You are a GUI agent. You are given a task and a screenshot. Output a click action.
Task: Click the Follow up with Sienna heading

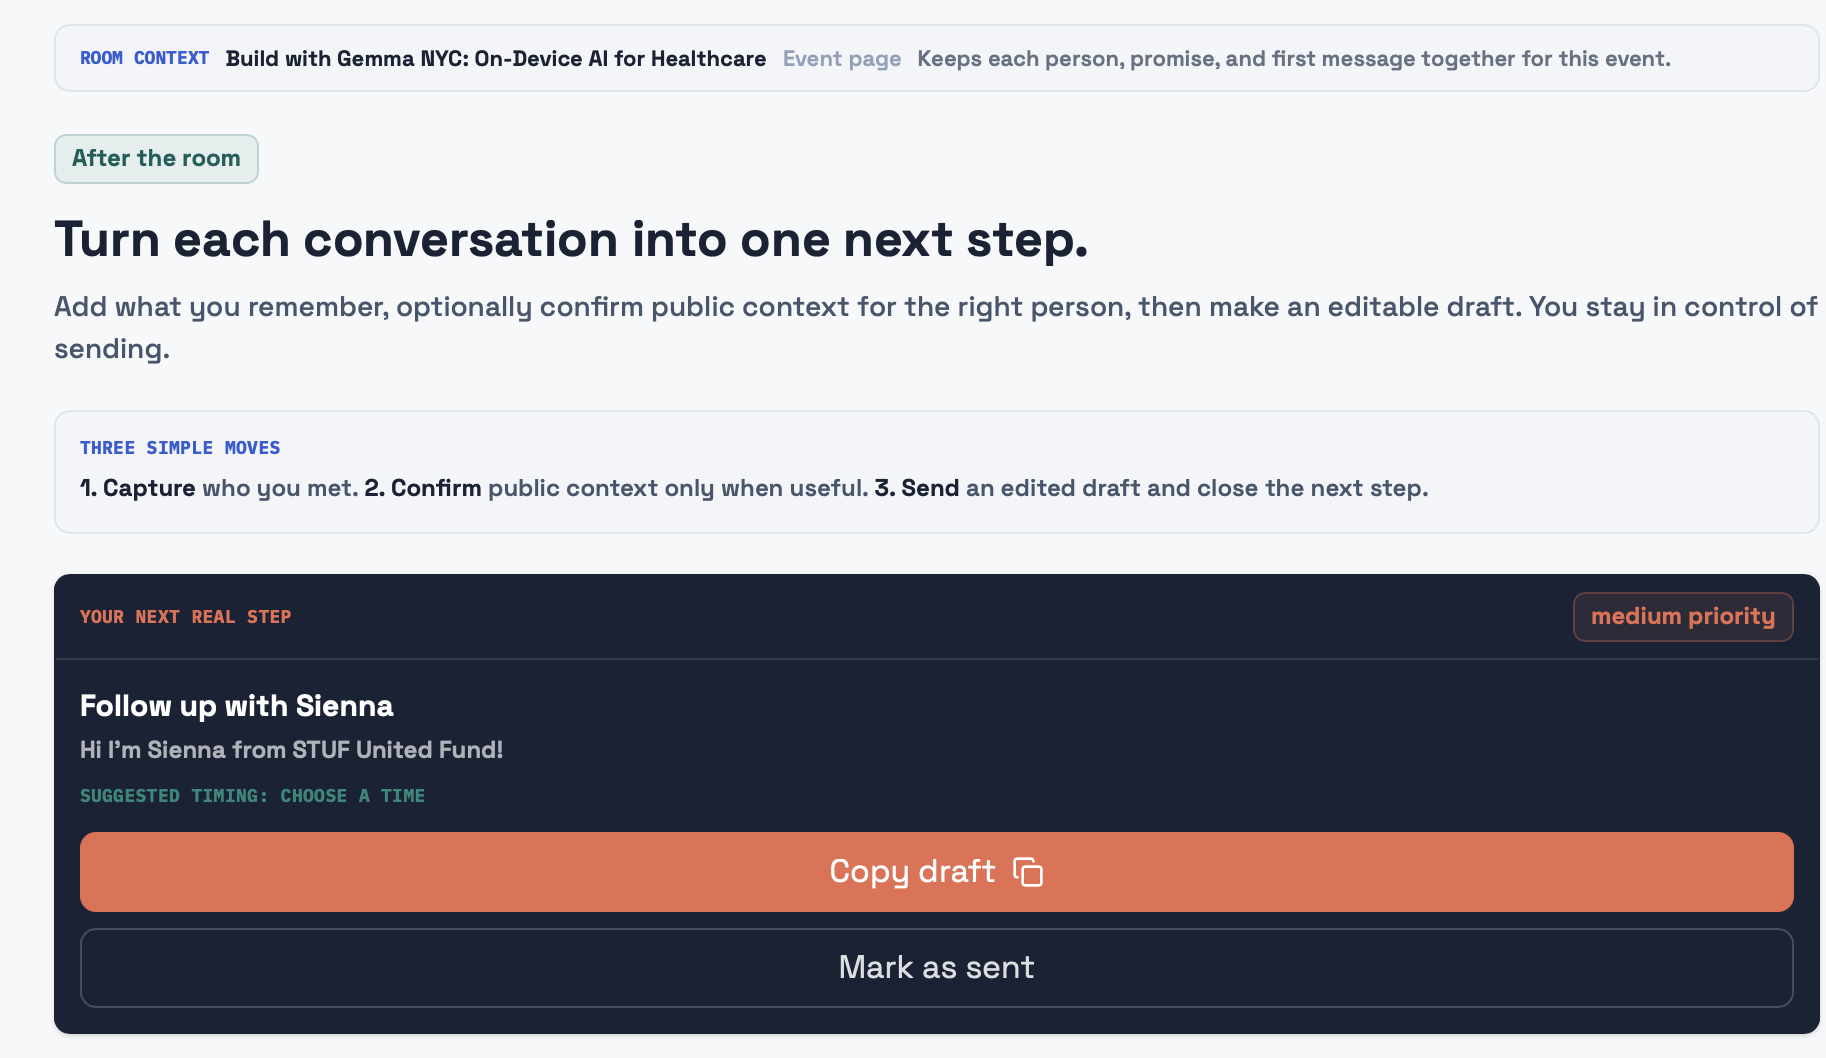click(237, 706)
